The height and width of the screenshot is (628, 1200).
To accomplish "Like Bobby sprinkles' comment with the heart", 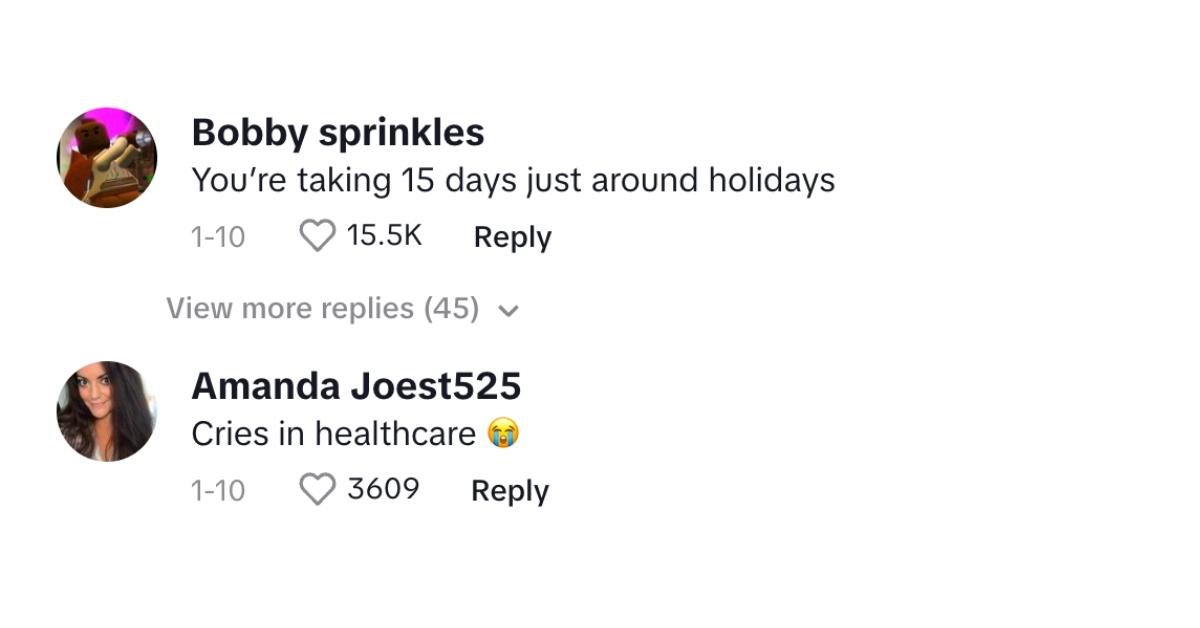I will pyautogui.click(x=318, y=237).
